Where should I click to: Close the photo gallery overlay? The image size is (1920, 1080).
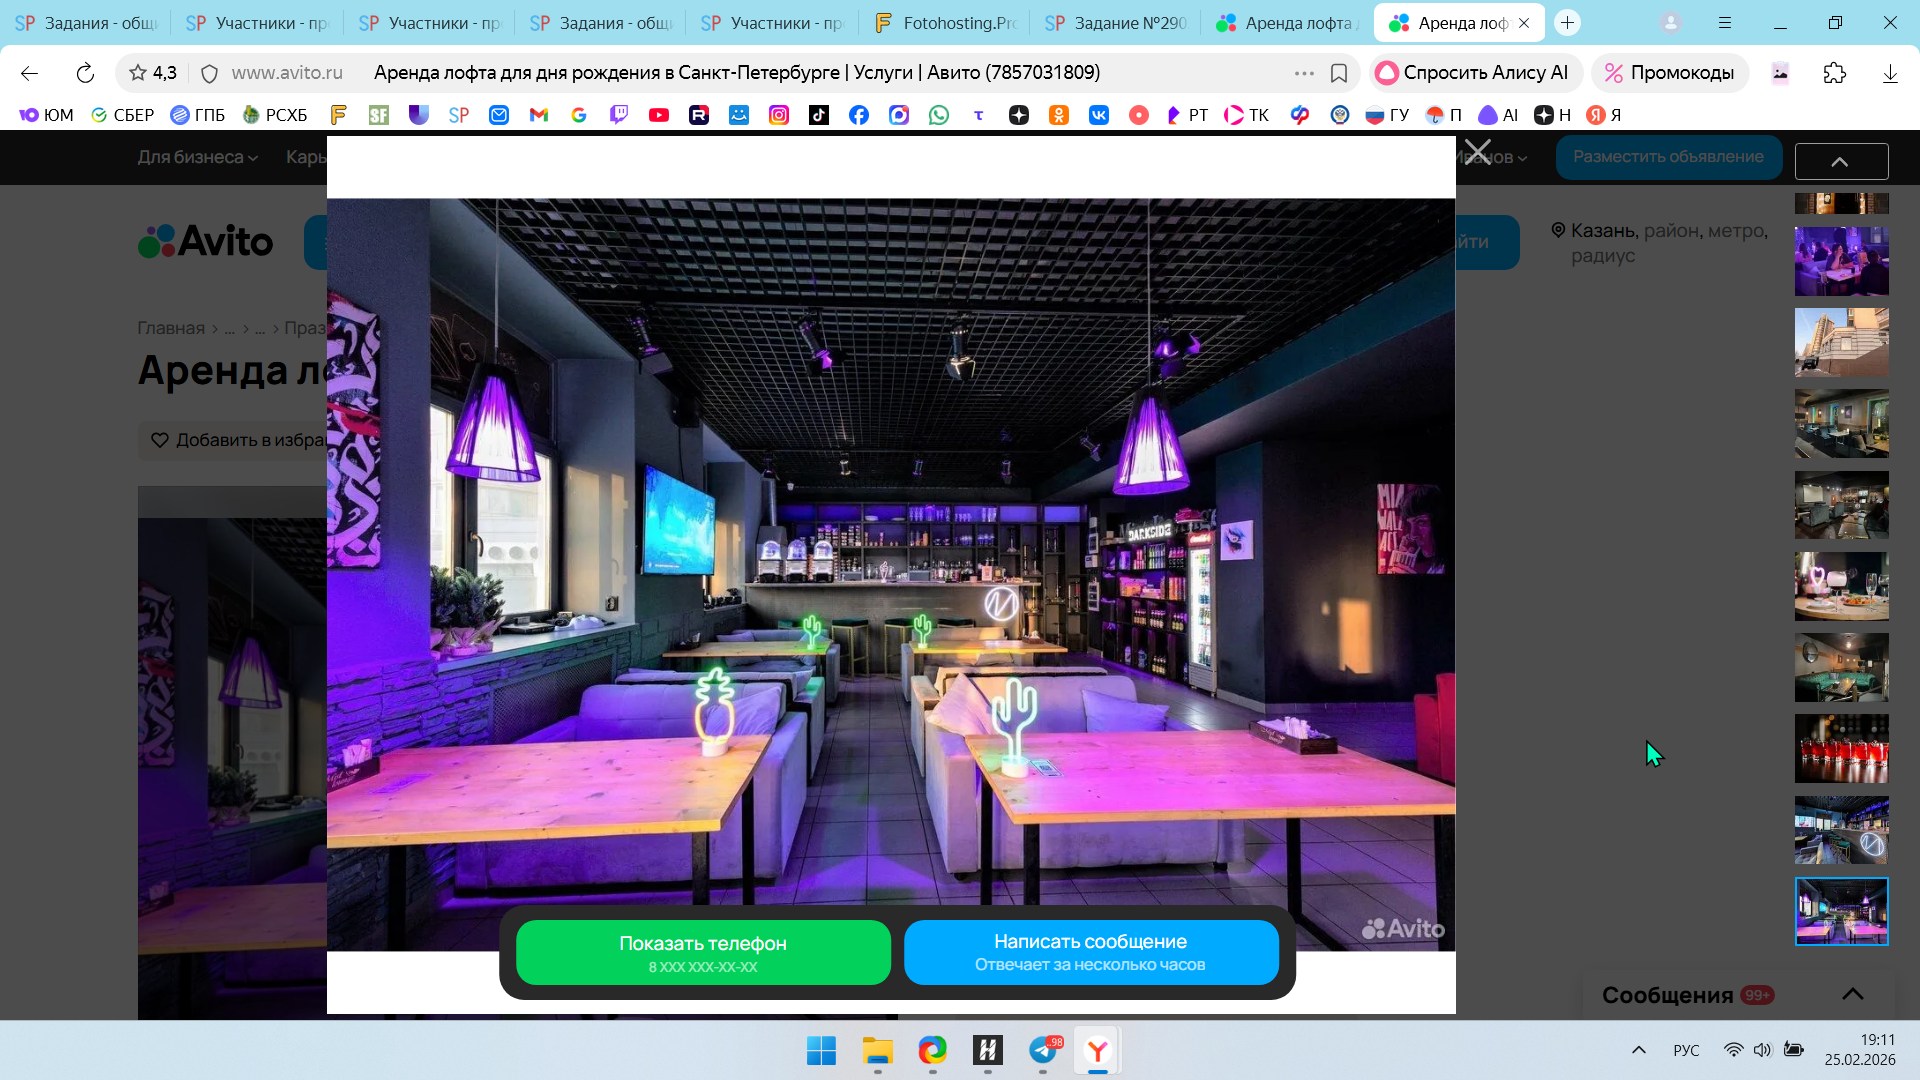[1477, 153]
